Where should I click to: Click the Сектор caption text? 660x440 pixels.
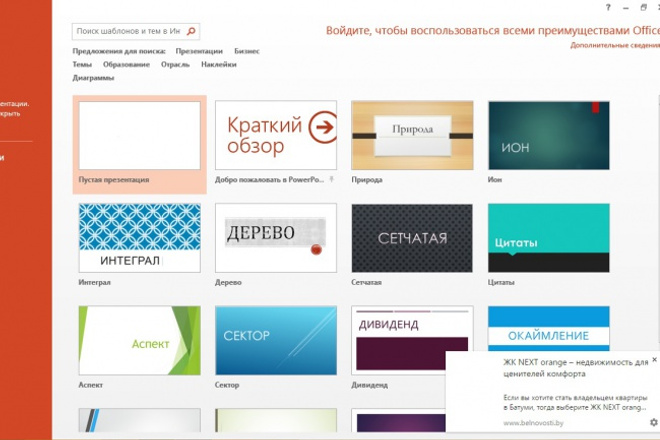pos(227,385)
